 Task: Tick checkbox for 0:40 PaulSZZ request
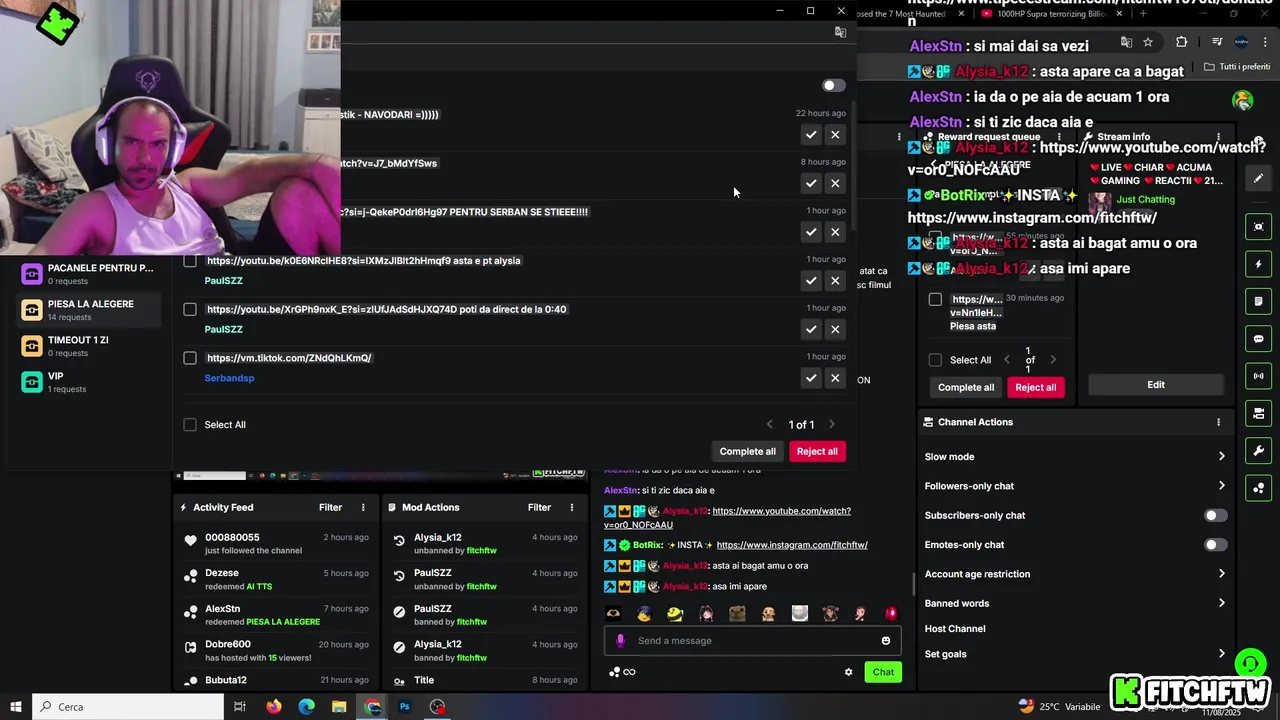pos(190,309)
